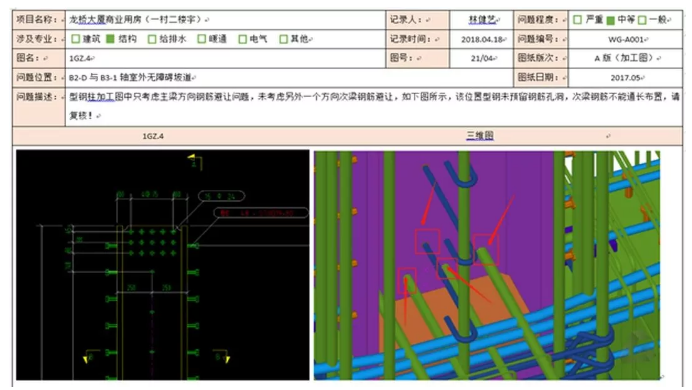Click the 涉及专业 label cell

coord(39,39)
